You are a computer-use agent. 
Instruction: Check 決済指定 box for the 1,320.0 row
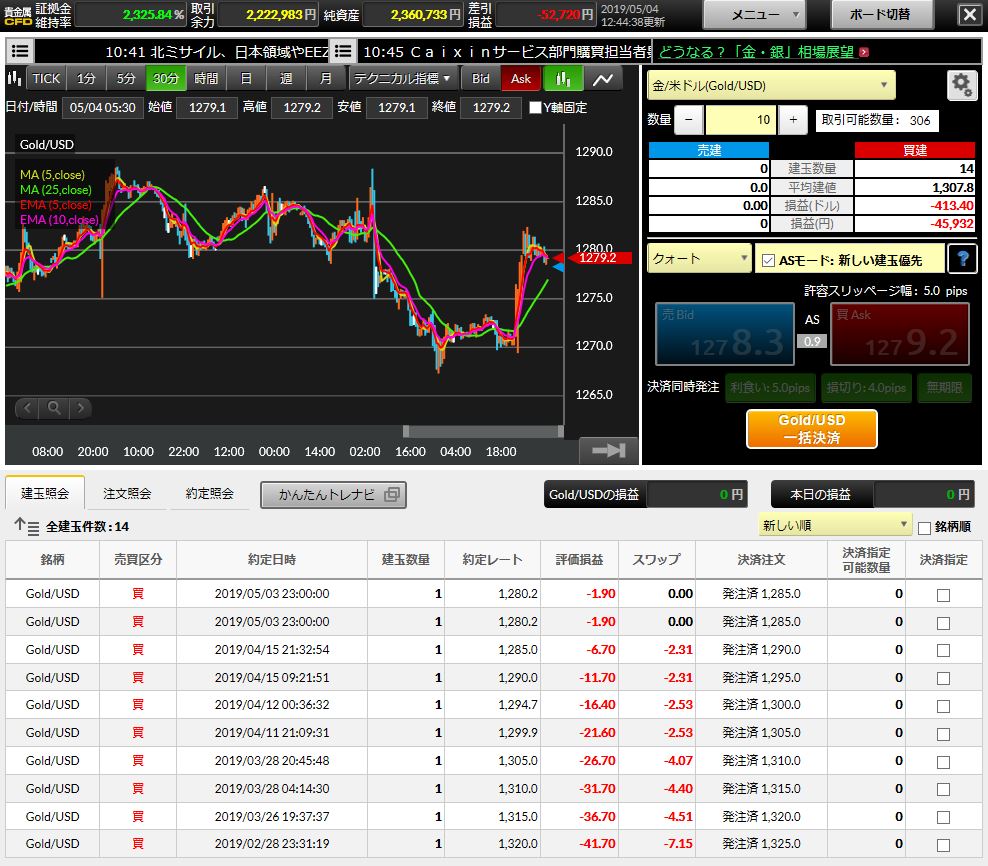tap(943, 845)
